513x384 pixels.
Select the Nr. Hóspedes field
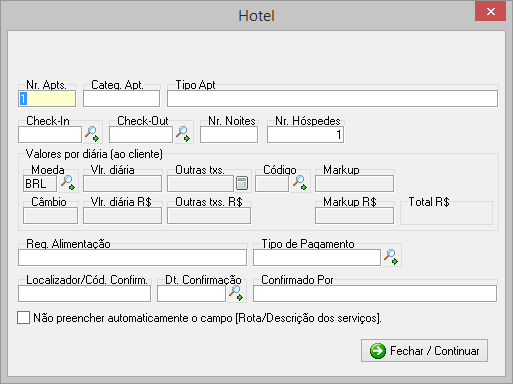click(305, 135)
